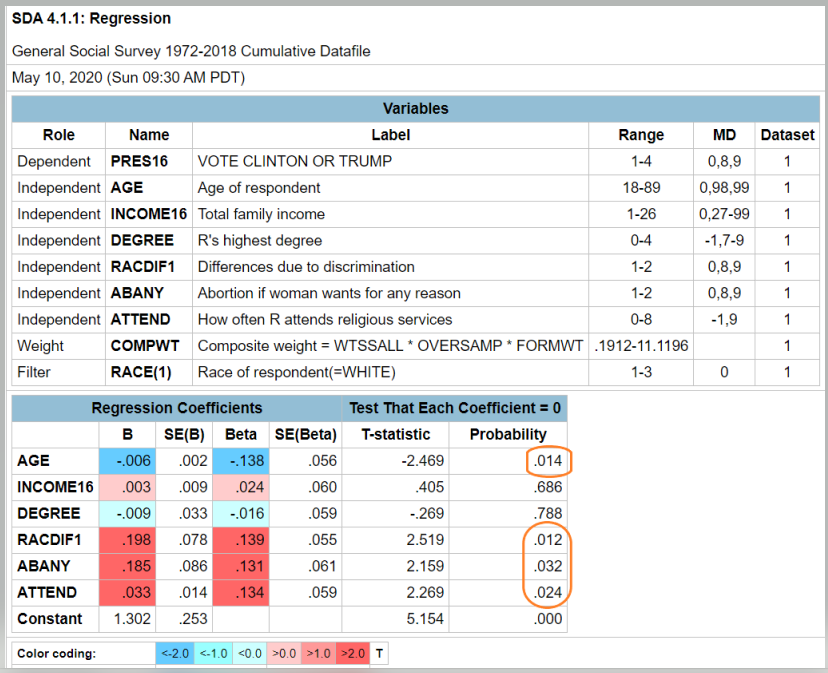Click the INCOME16 MD value 0,27-99
This screenshot has width=828, height=673.
(x=724, y=214)
